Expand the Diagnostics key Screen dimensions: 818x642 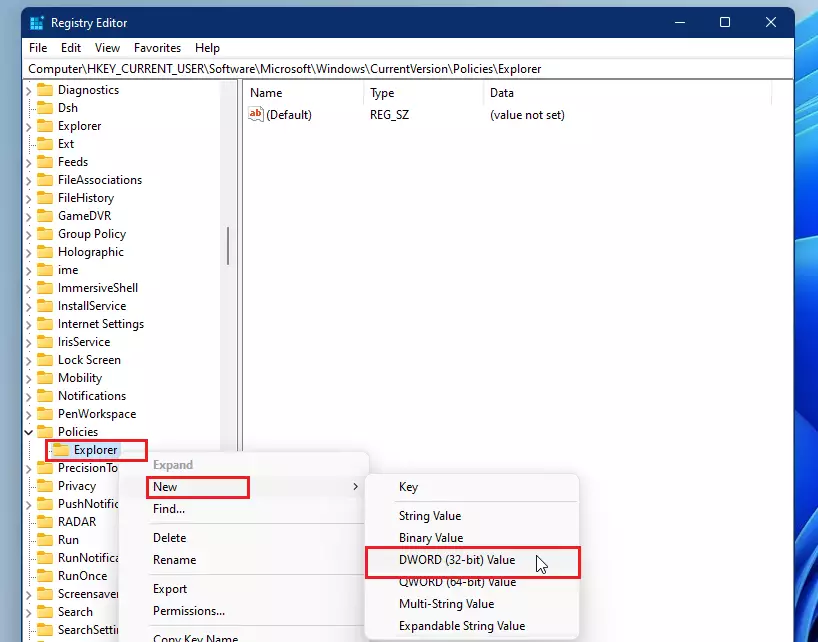(29, 91)
